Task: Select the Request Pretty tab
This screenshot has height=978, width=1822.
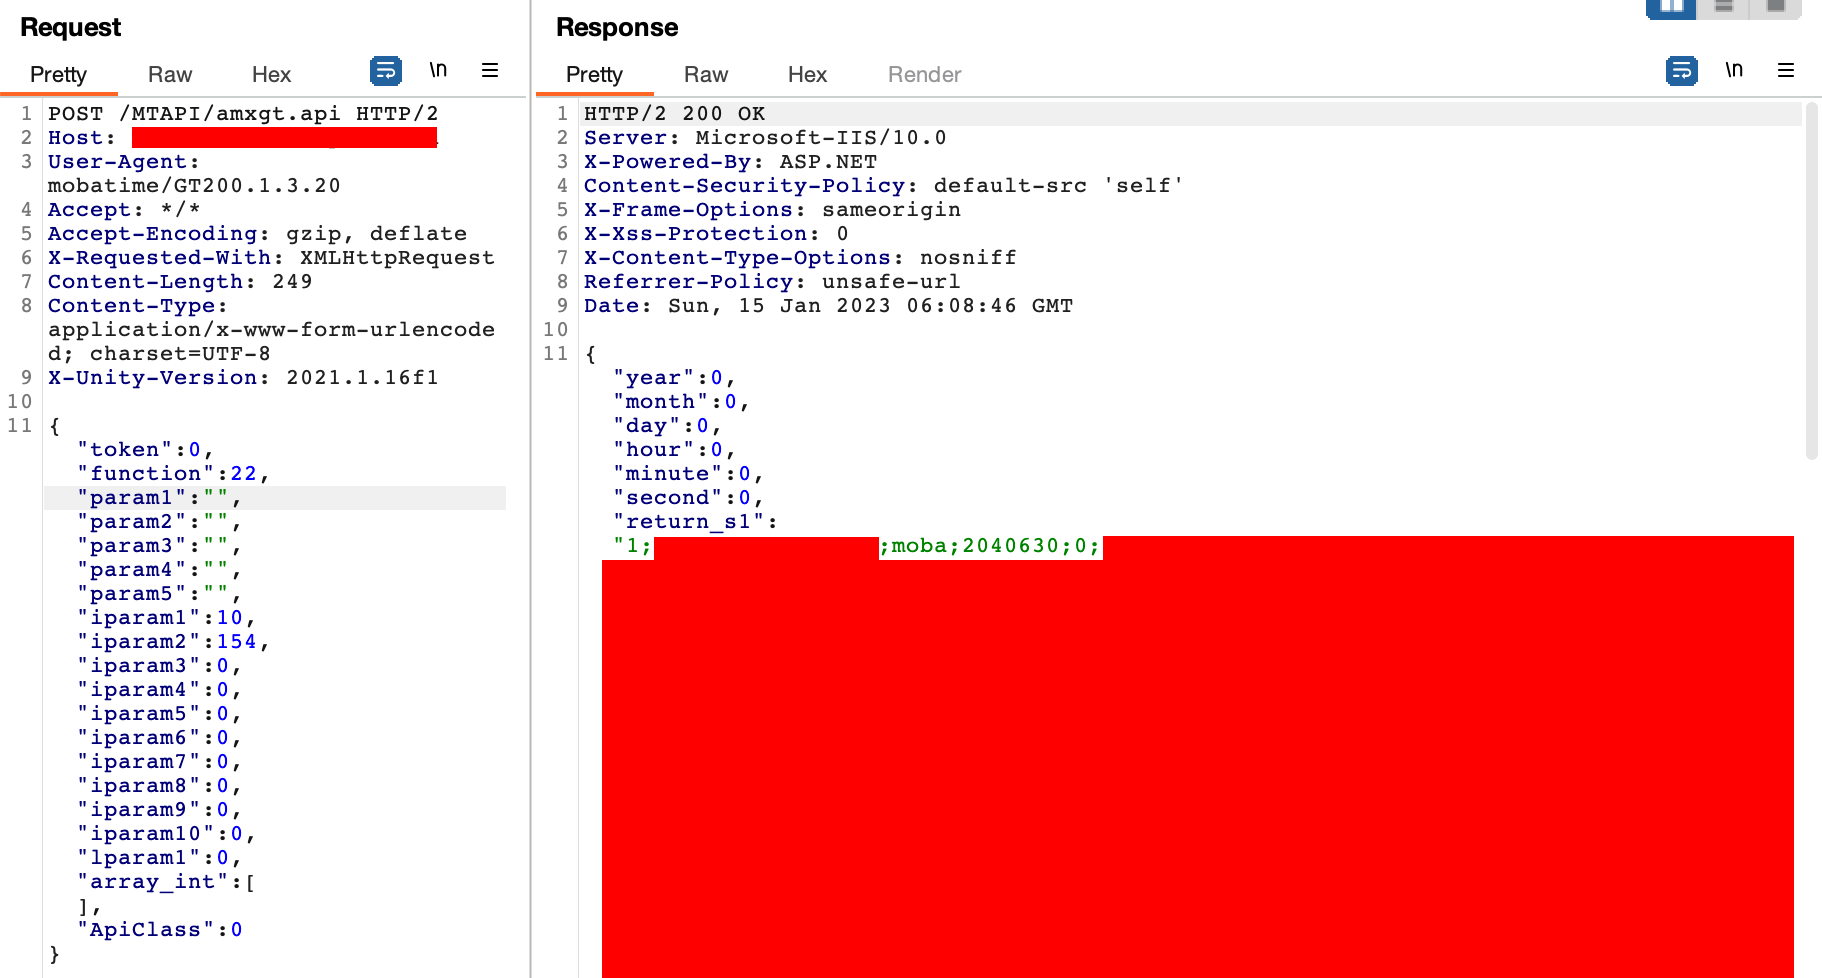Action: tap(58, 75)
